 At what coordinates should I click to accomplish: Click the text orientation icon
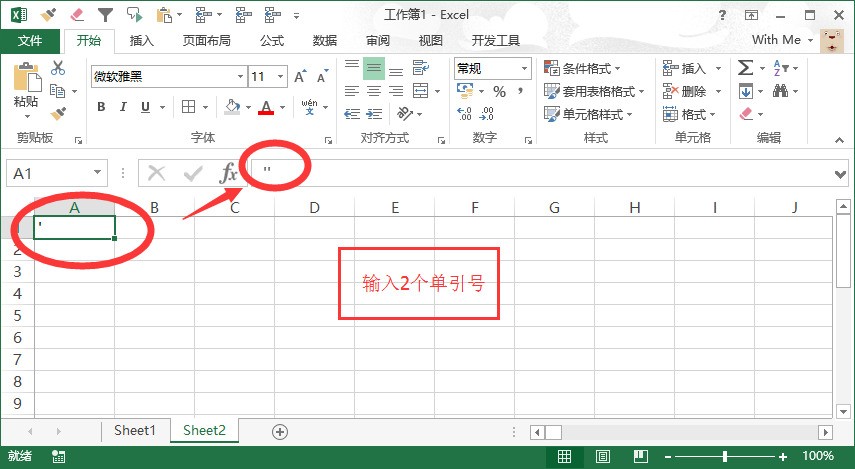pyautogui.click(x=405, y=113)
